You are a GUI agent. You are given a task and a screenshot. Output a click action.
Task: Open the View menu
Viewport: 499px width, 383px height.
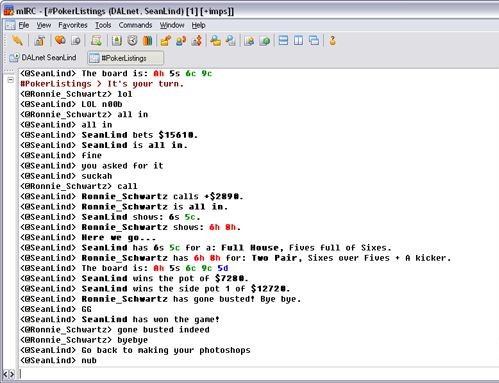(x=44, y=25)
